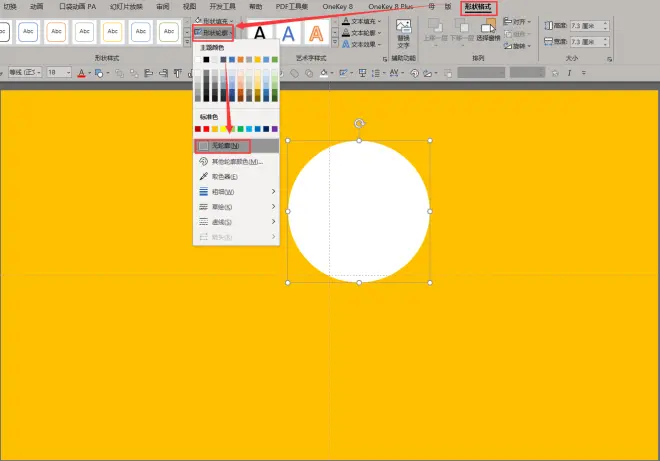Apply the black A WordArt style
Screen dimensions: 660x461
click(260, 33)
